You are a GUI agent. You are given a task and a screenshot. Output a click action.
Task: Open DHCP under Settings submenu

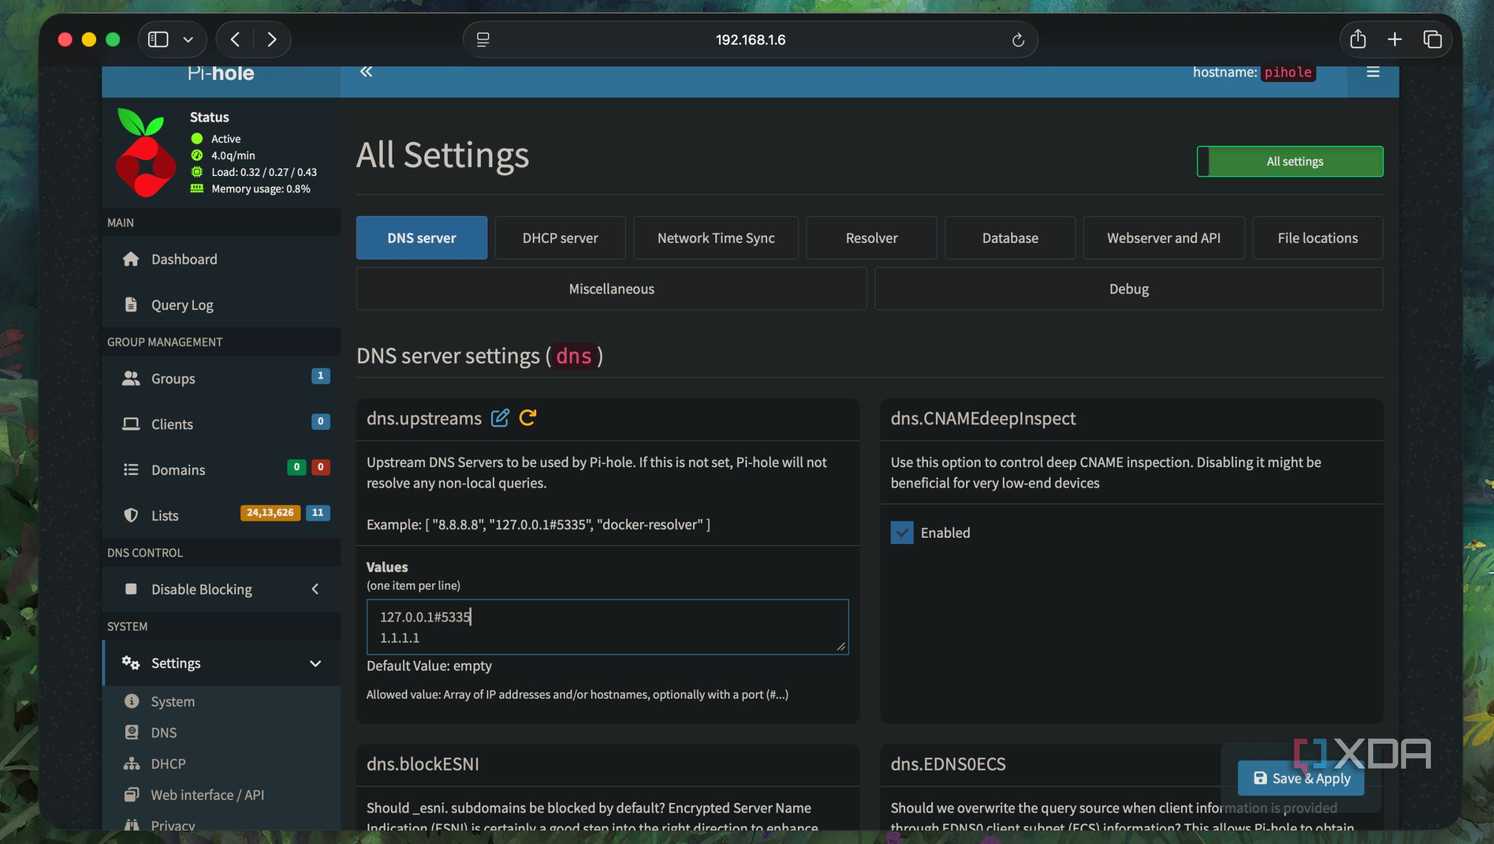coord(221,764)
